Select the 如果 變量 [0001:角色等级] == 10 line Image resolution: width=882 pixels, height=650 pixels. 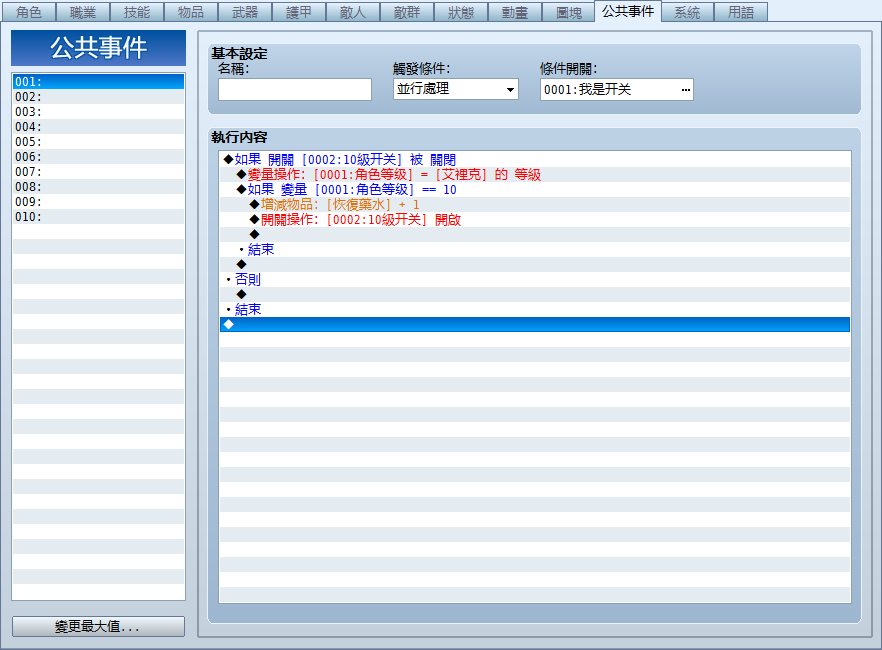(535, 189)
